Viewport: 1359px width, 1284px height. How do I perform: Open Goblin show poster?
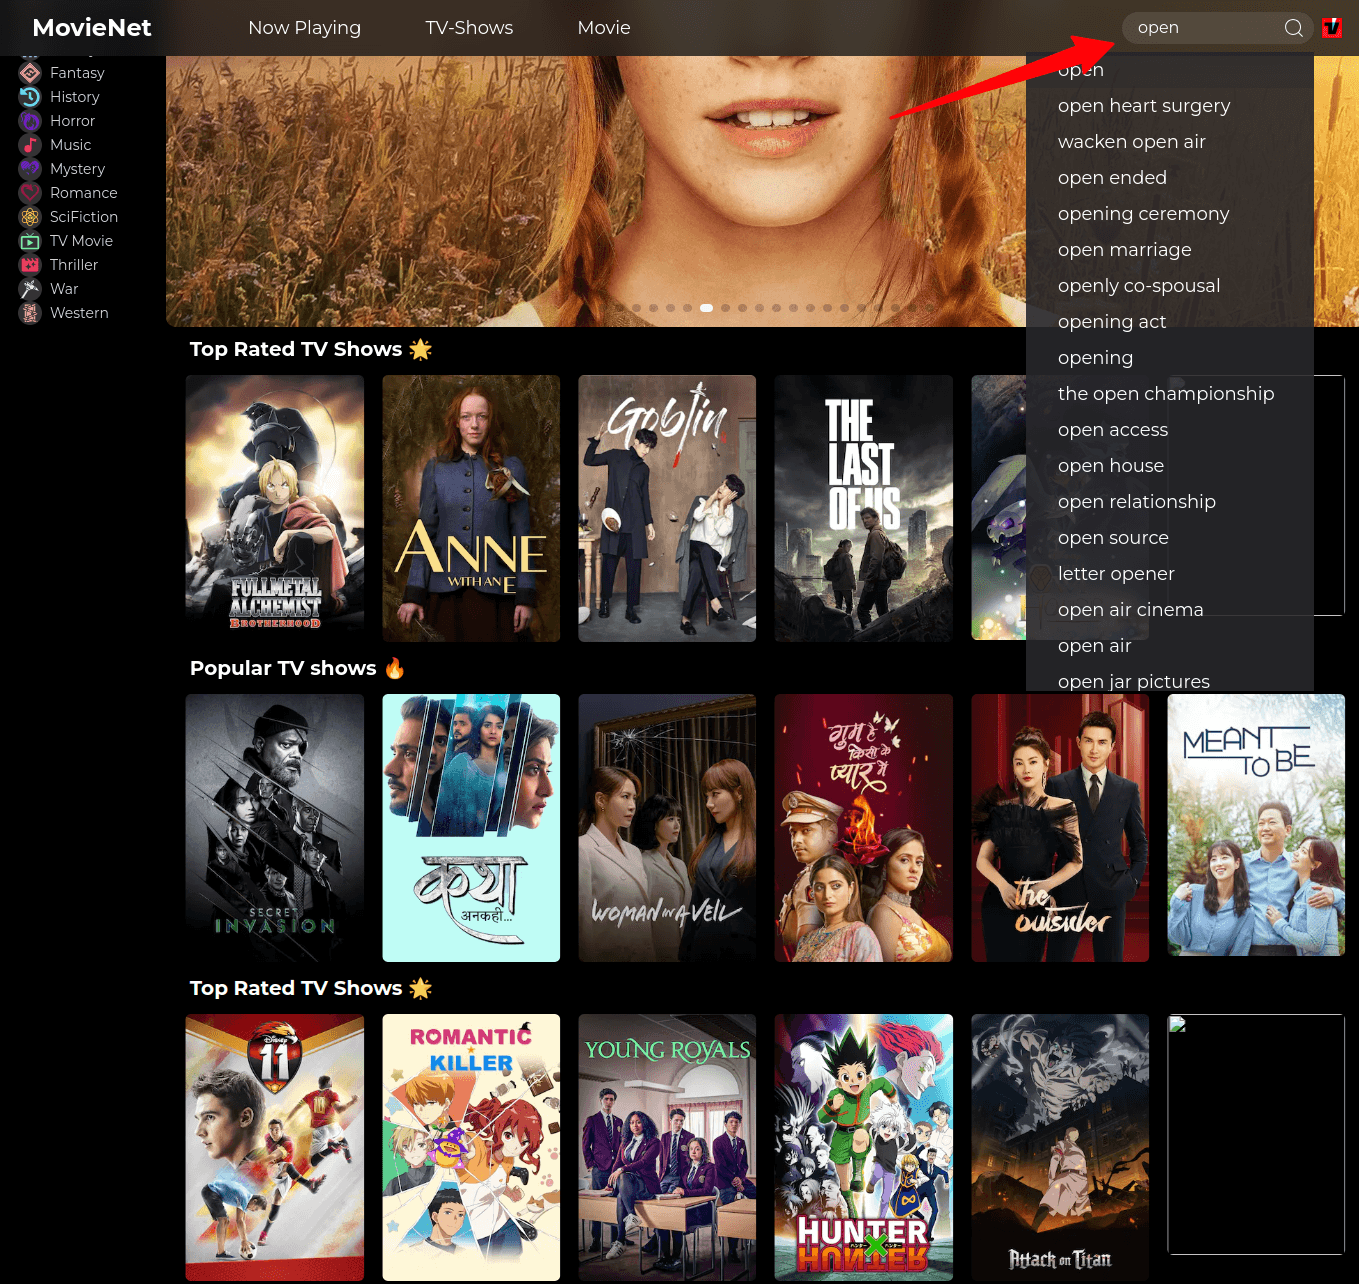coord(667,508)
